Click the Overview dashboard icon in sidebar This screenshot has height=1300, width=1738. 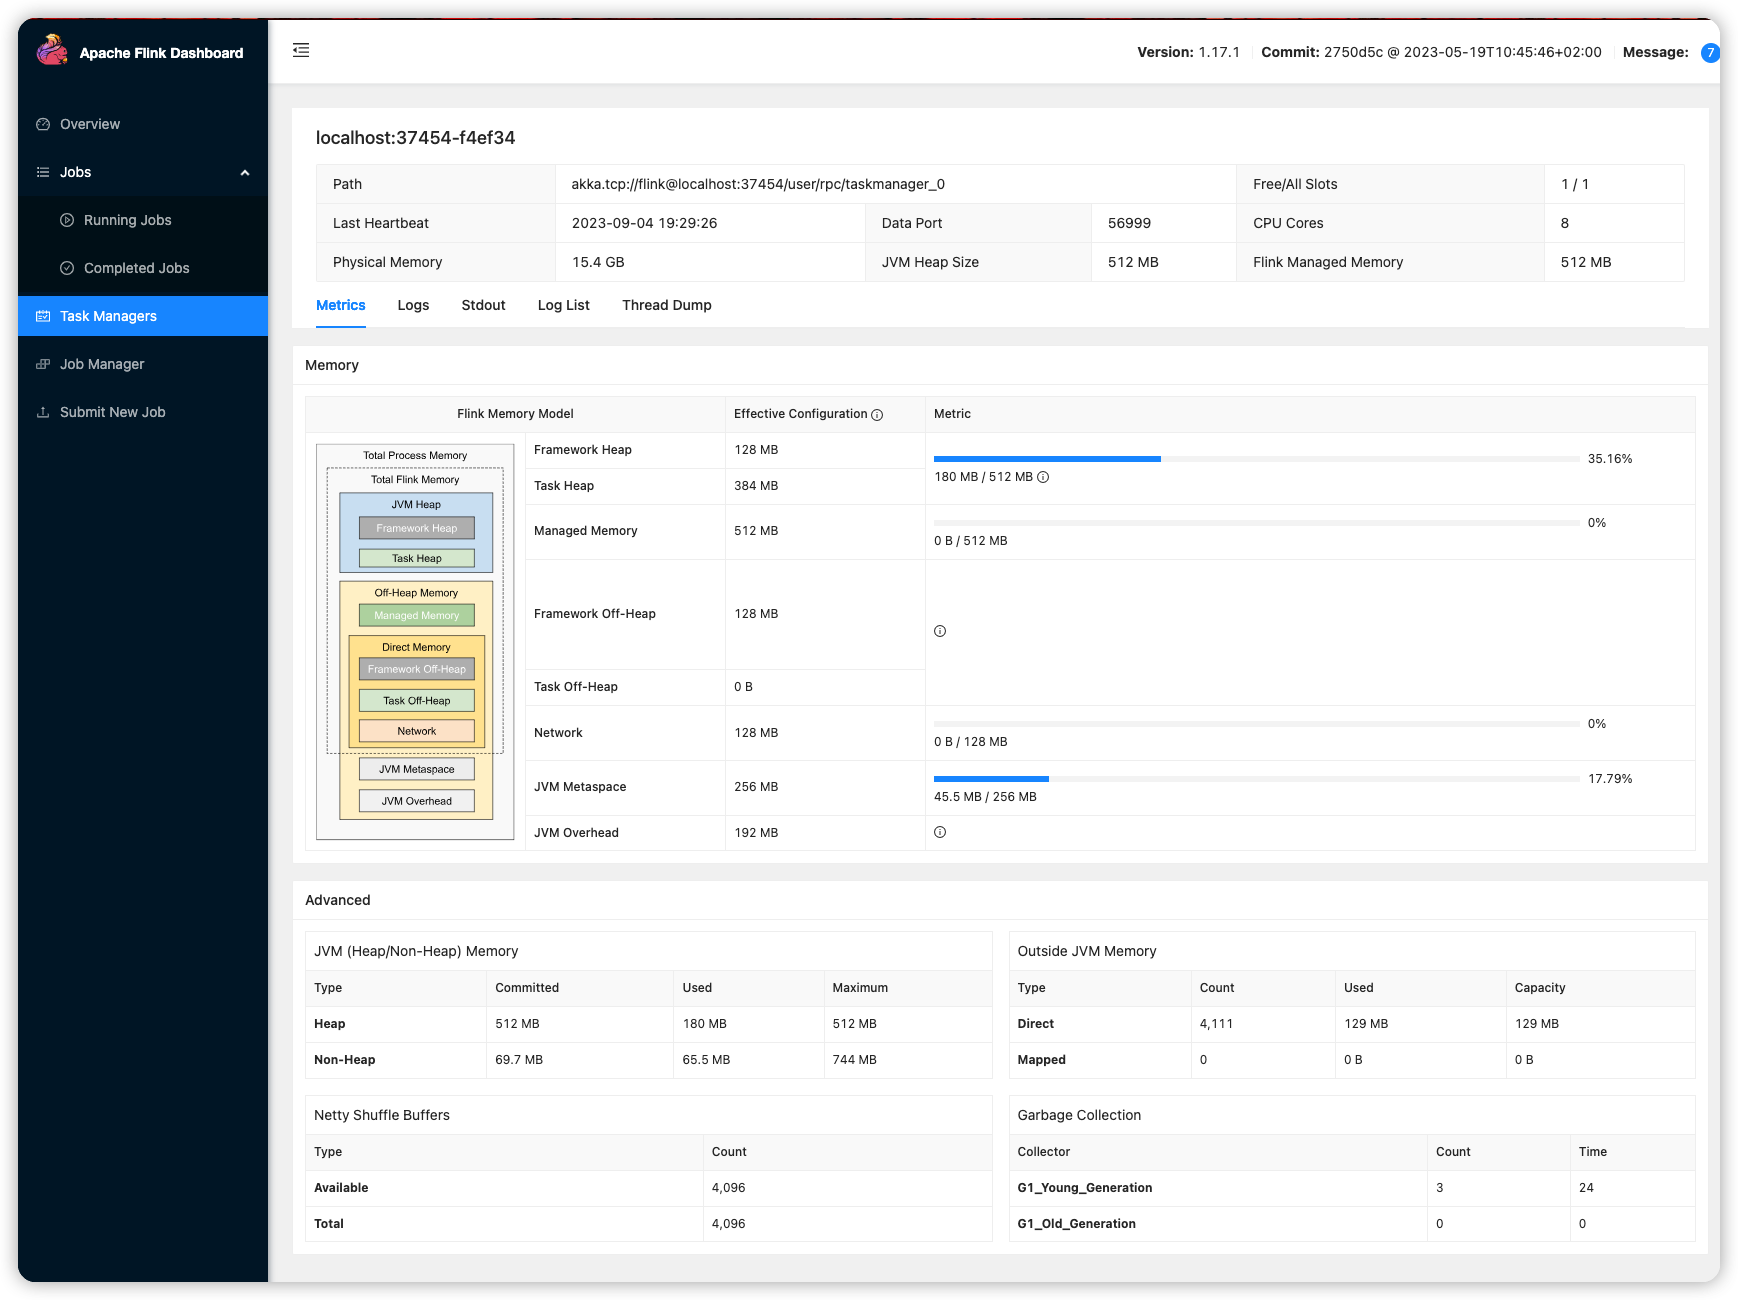point(43,124)
